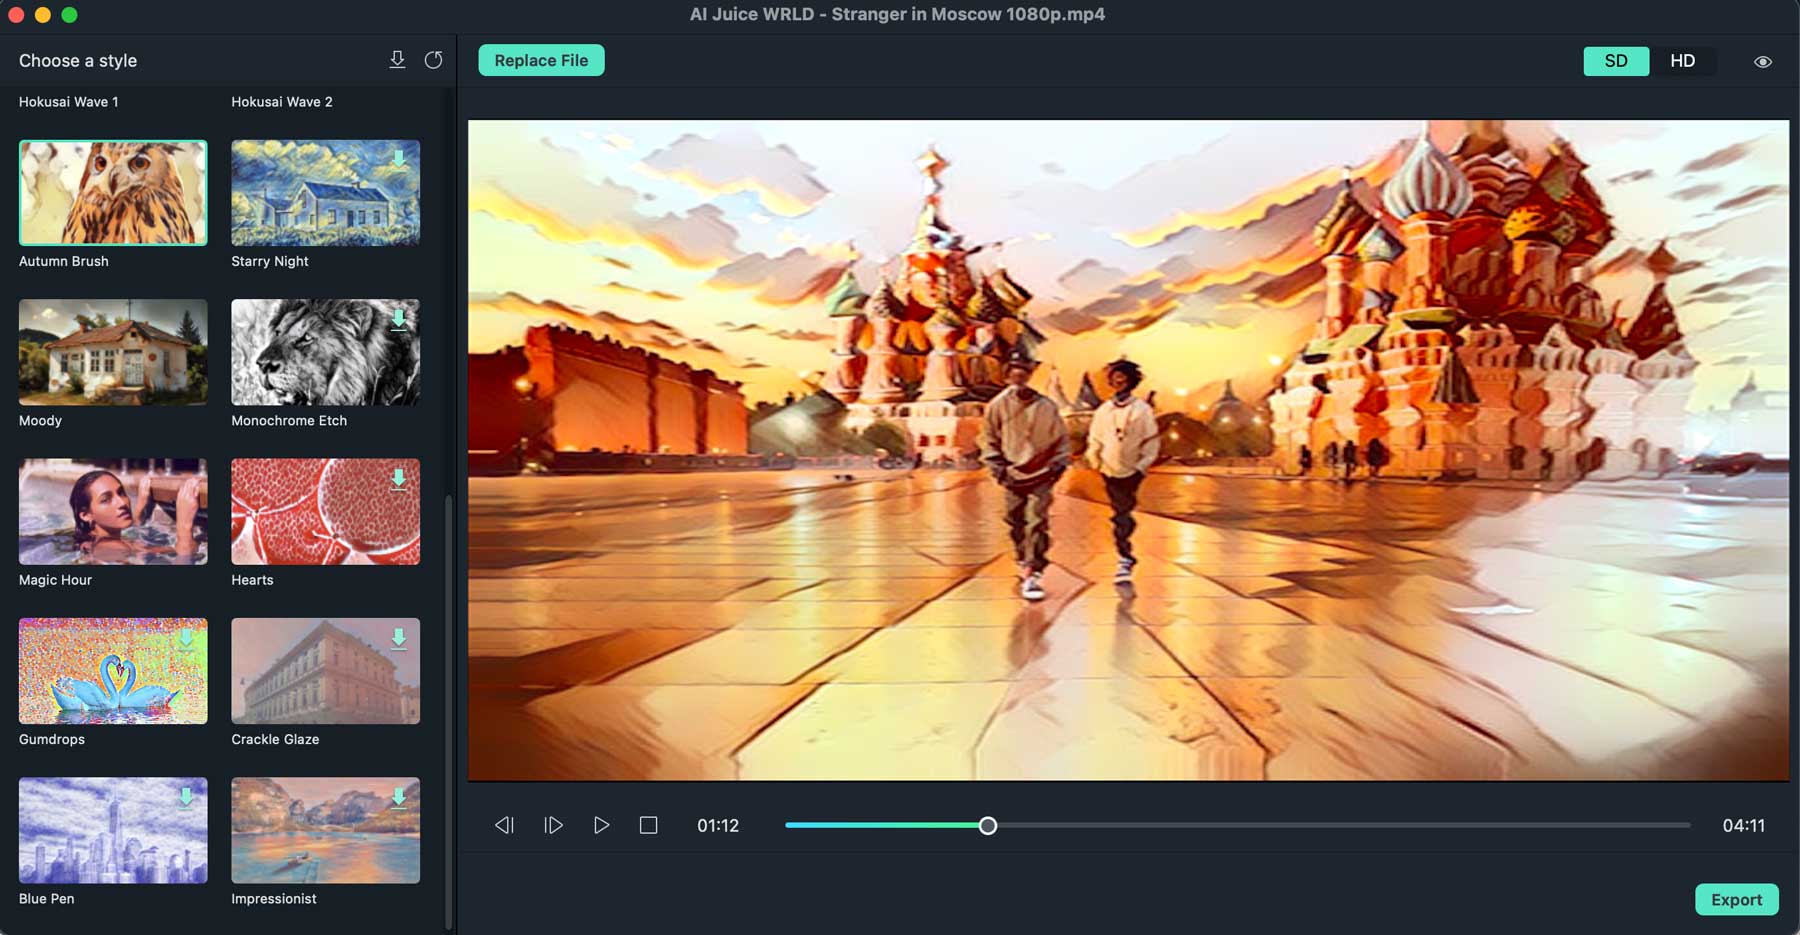Step back one frame with previous-frame icon
Screen dimensions: 1800x935
point(505,825)
